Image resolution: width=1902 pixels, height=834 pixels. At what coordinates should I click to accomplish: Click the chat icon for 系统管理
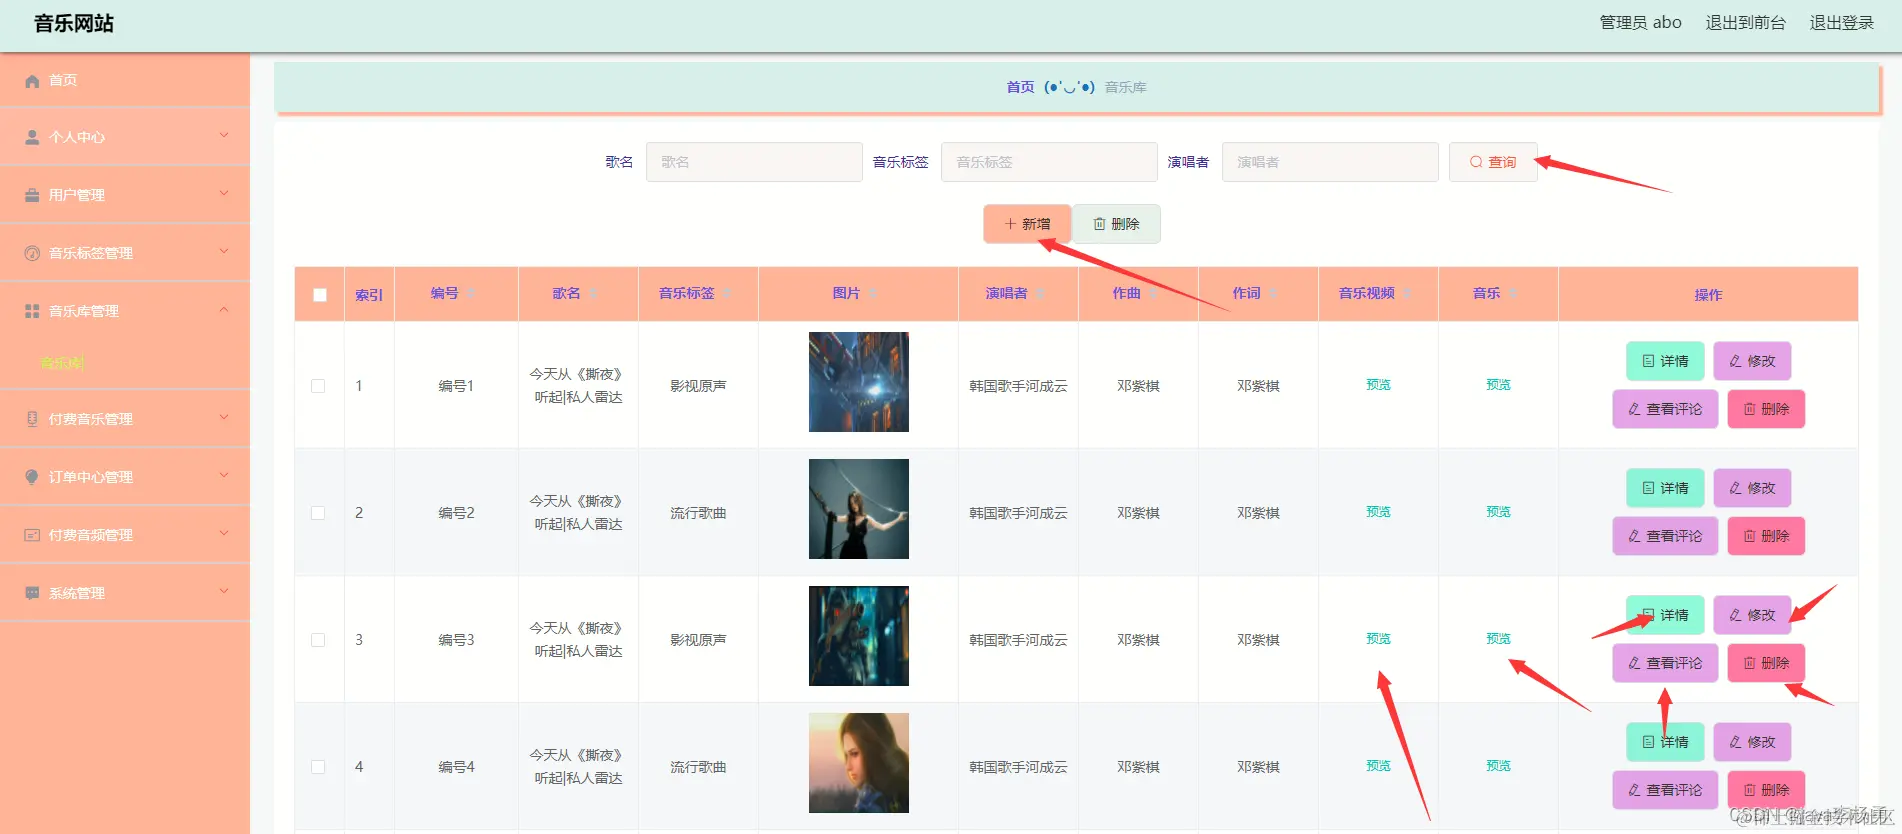[x=32, y=593]
